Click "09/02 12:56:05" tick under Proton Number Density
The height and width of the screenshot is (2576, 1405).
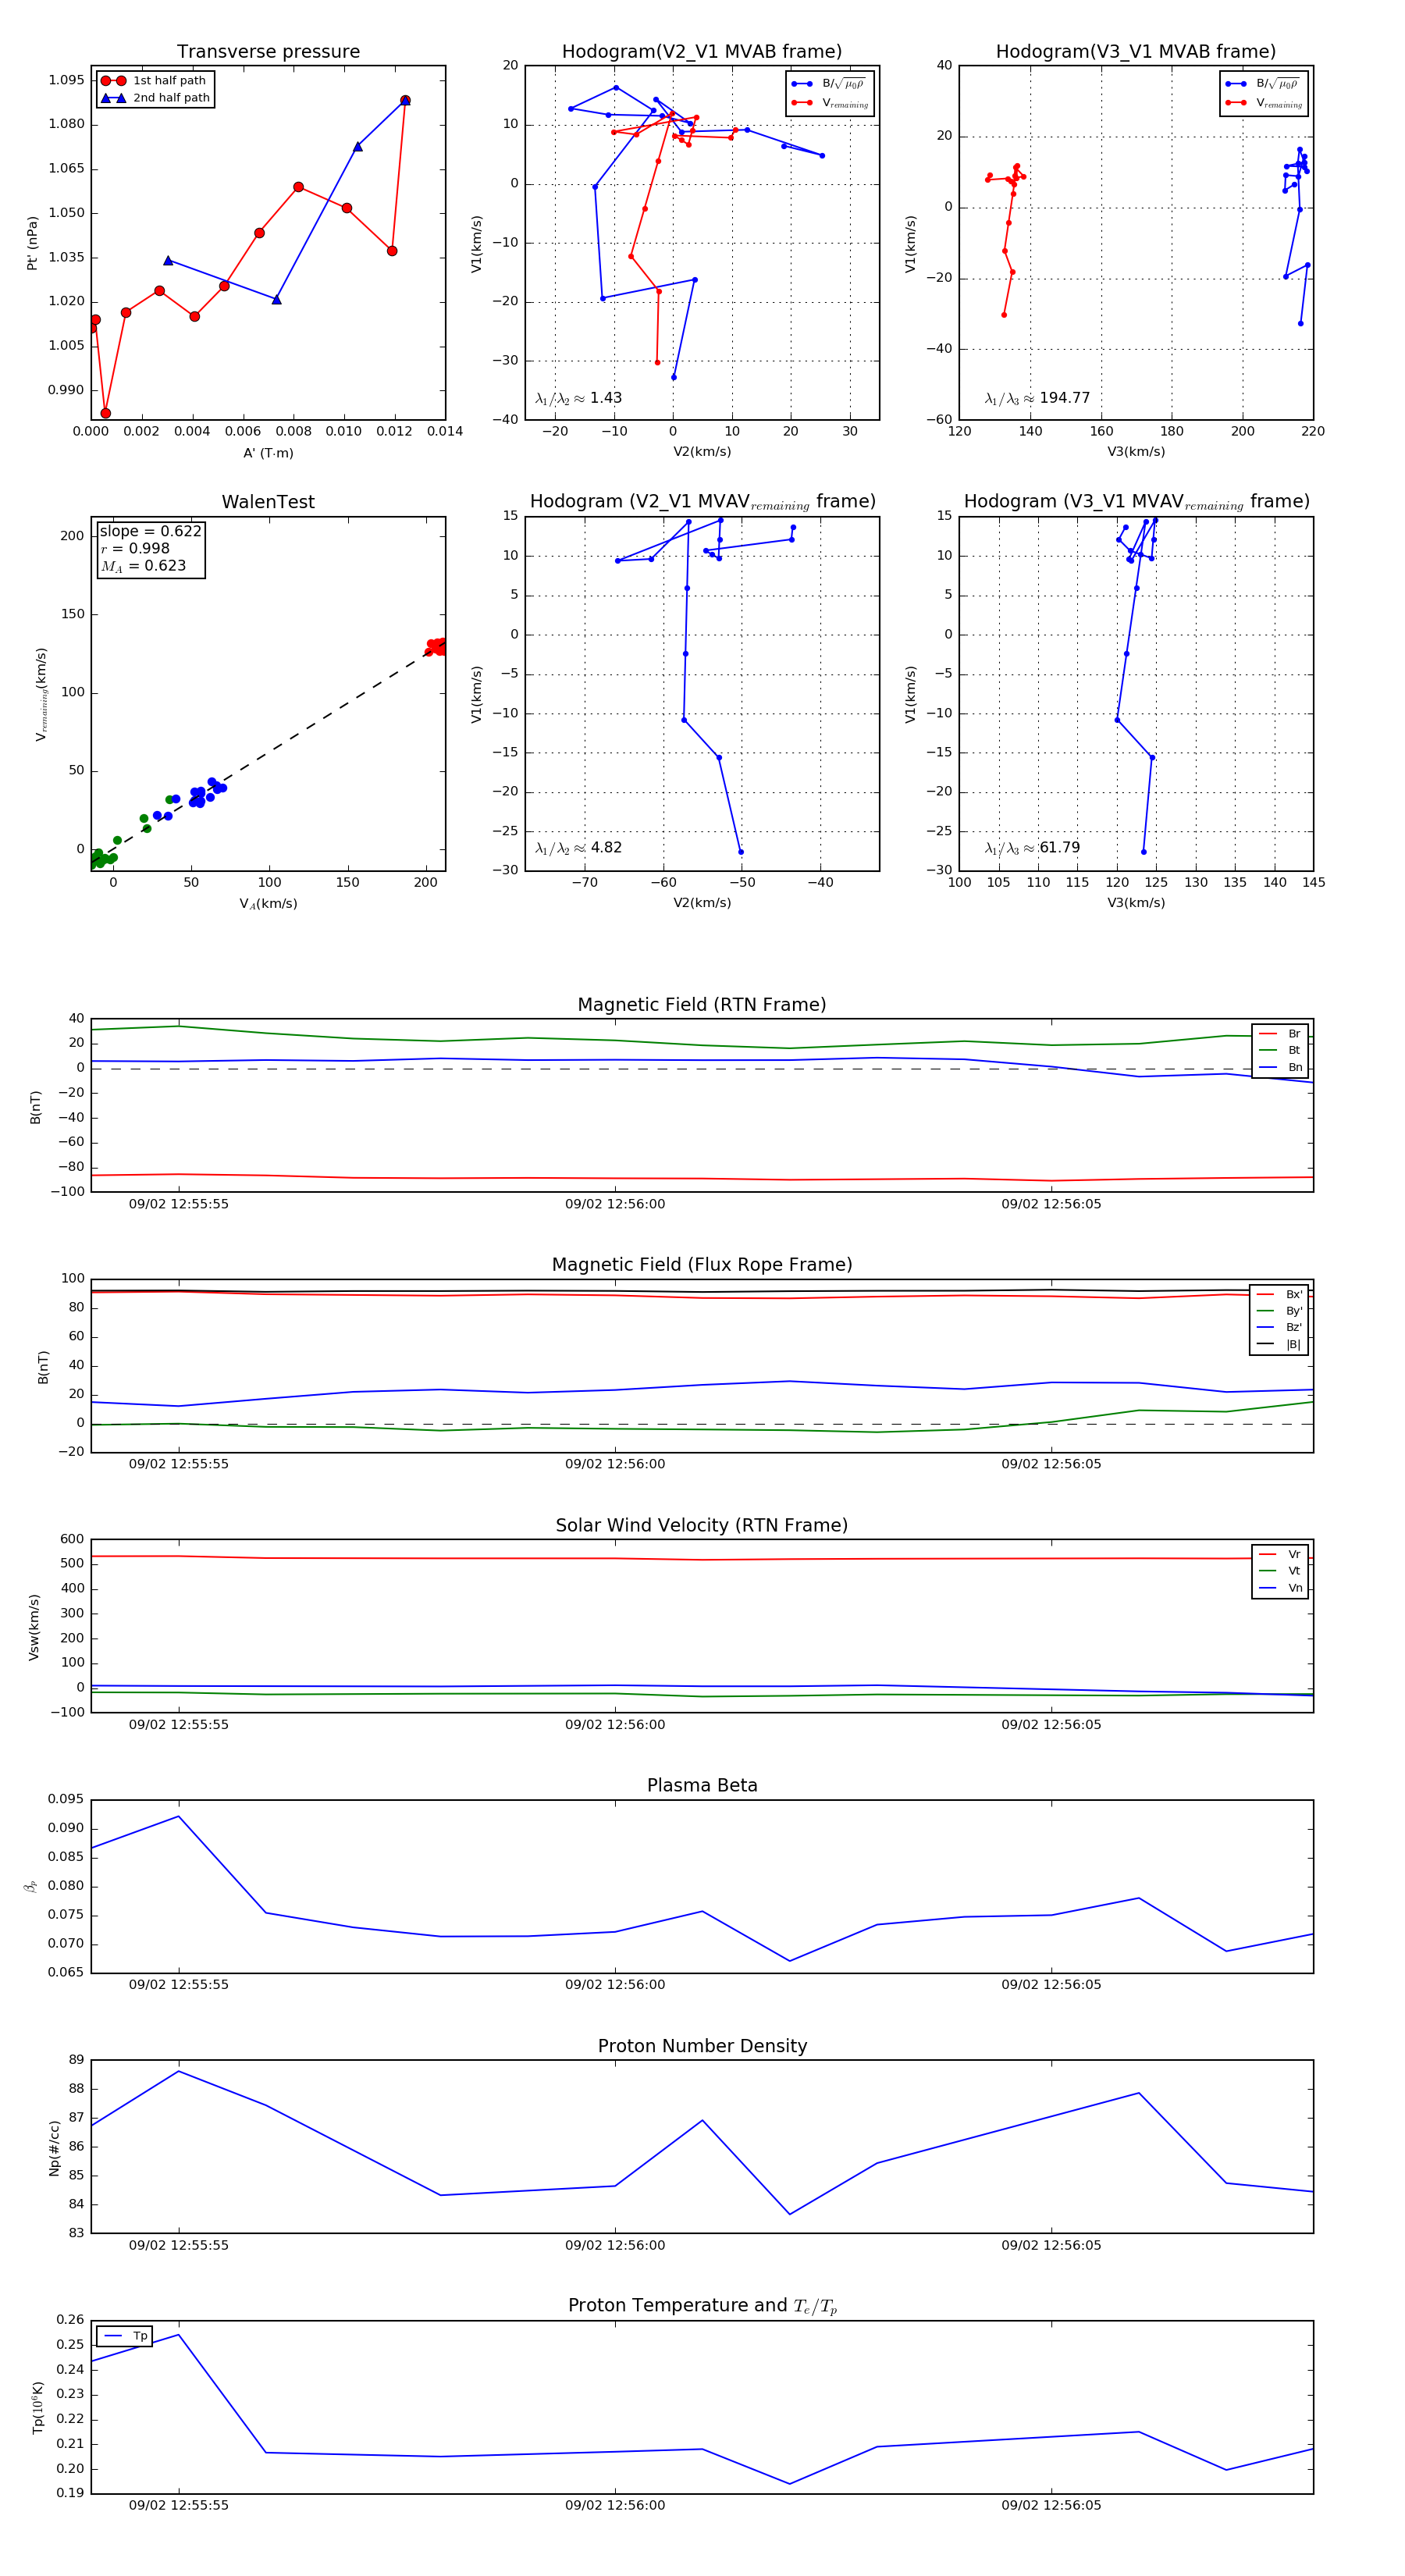(1051, 2246)
